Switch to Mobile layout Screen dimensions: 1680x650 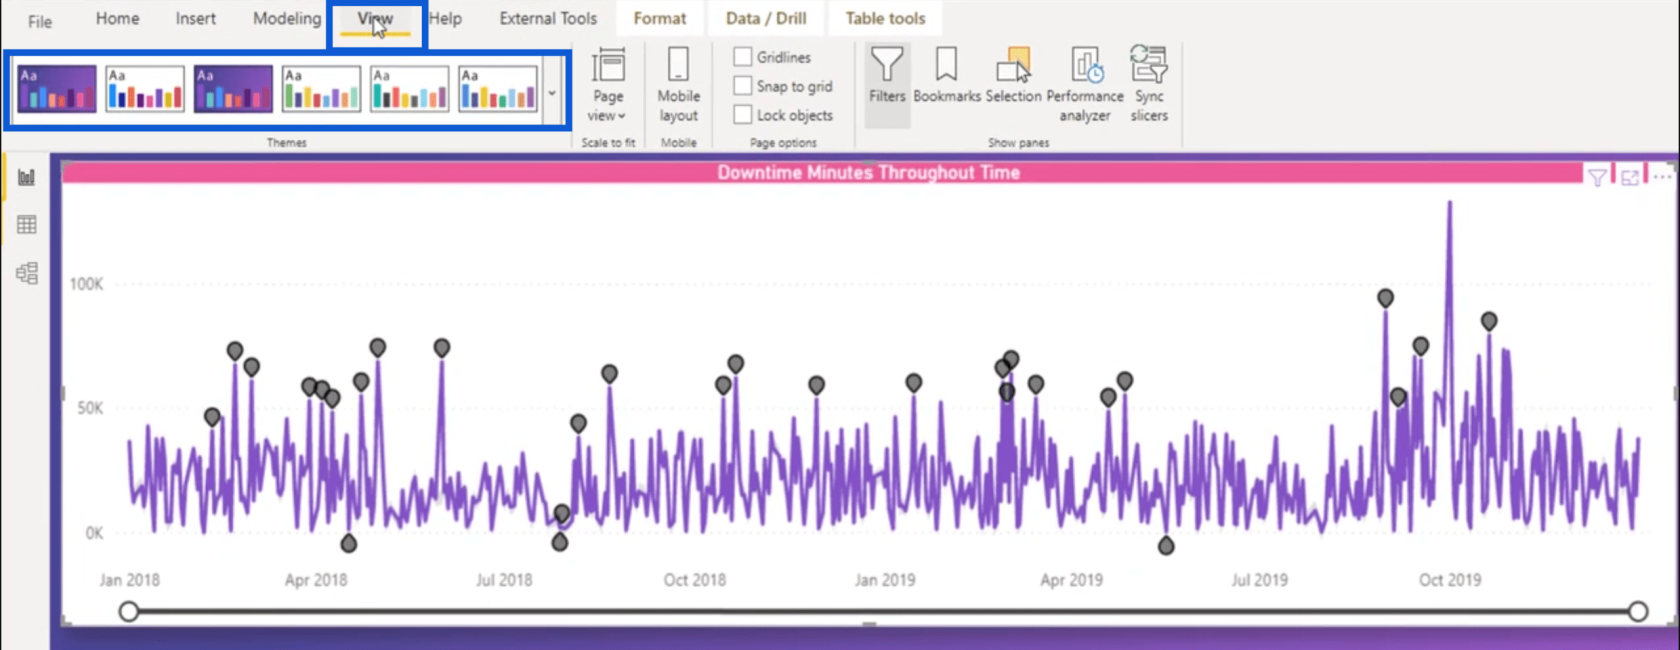point(678,87)
